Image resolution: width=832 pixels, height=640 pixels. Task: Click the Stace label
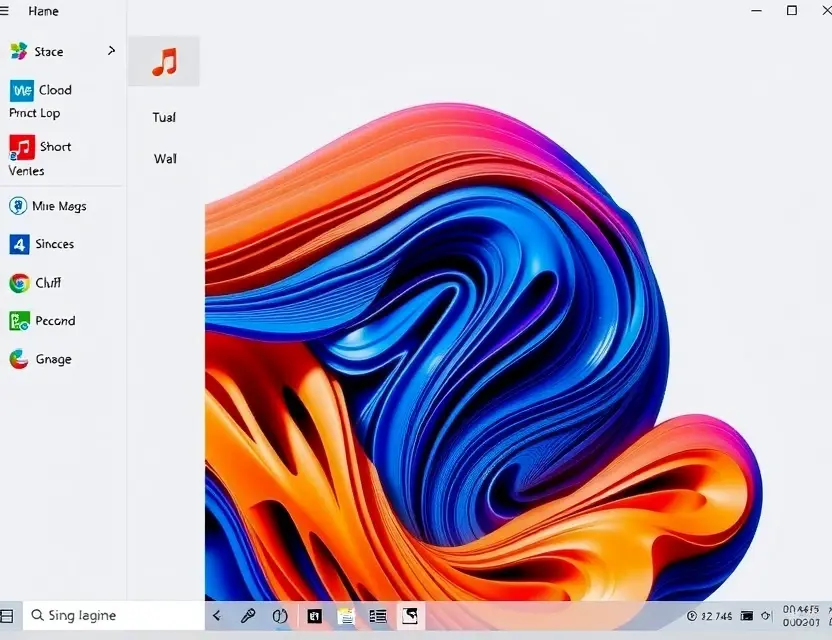click(49, 51)
